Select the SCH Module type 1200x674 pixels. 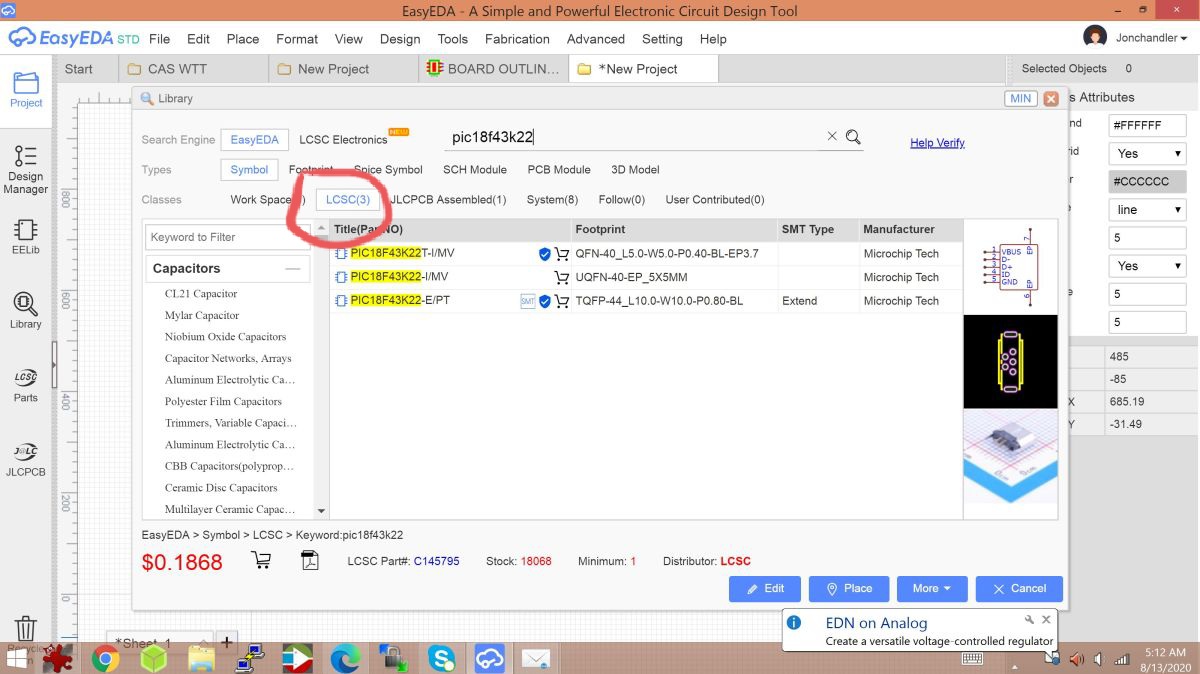pyautogui.click(x=475, y=170)
